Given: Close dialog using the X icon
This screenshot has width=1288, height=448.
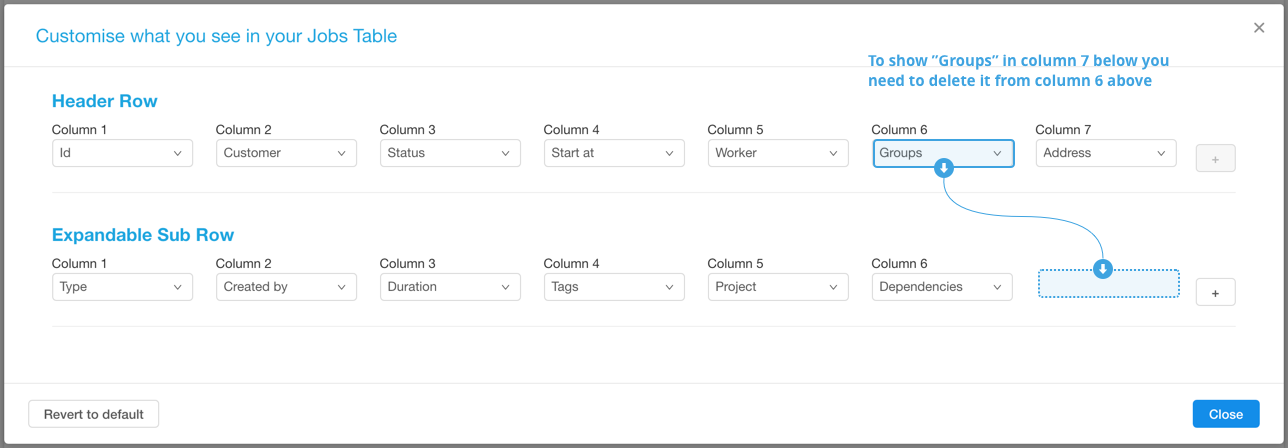Looking at the screenshot, I should coord(1259,28).
